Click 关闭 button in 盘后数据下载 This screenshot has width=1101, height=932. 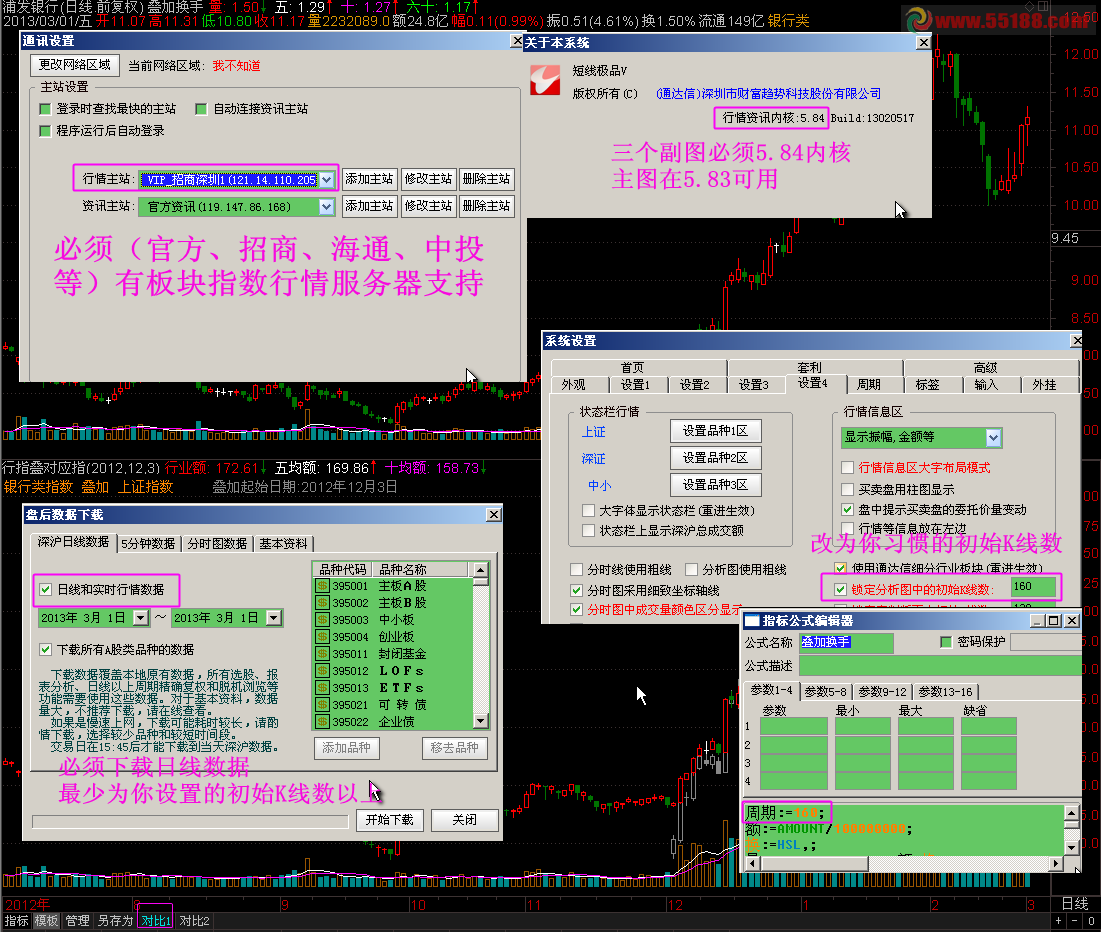465,820
